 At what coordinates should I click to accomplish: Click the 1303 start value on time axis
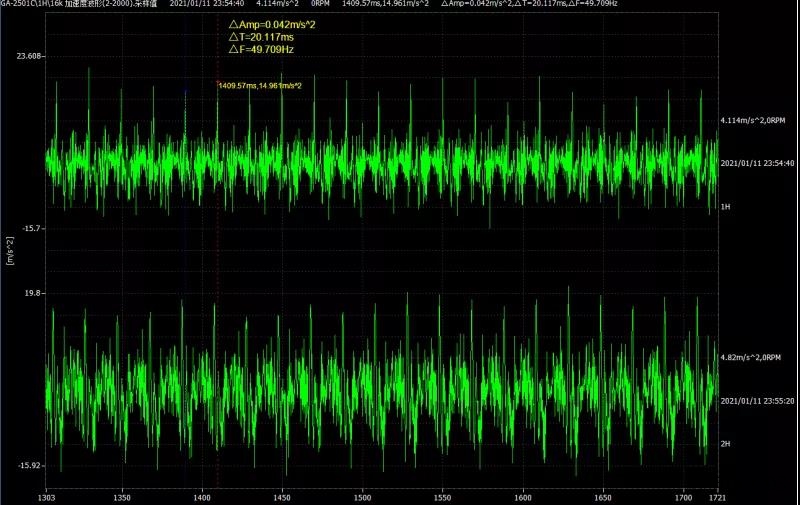46,496
